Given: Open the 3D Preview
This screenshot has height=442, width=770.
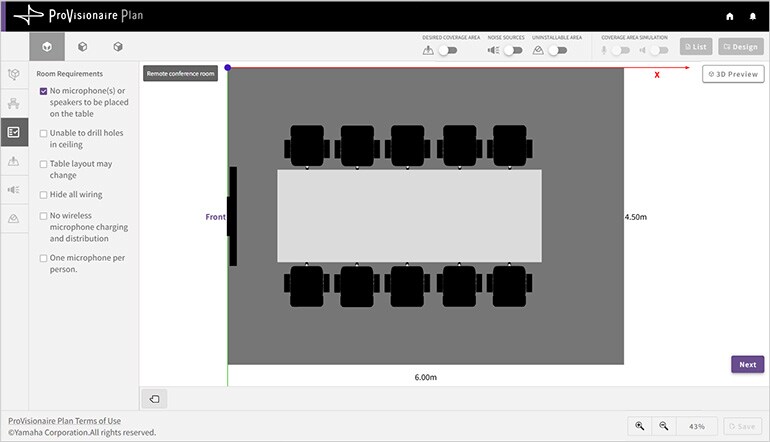Looking at the screenshot, I should 733,74.
